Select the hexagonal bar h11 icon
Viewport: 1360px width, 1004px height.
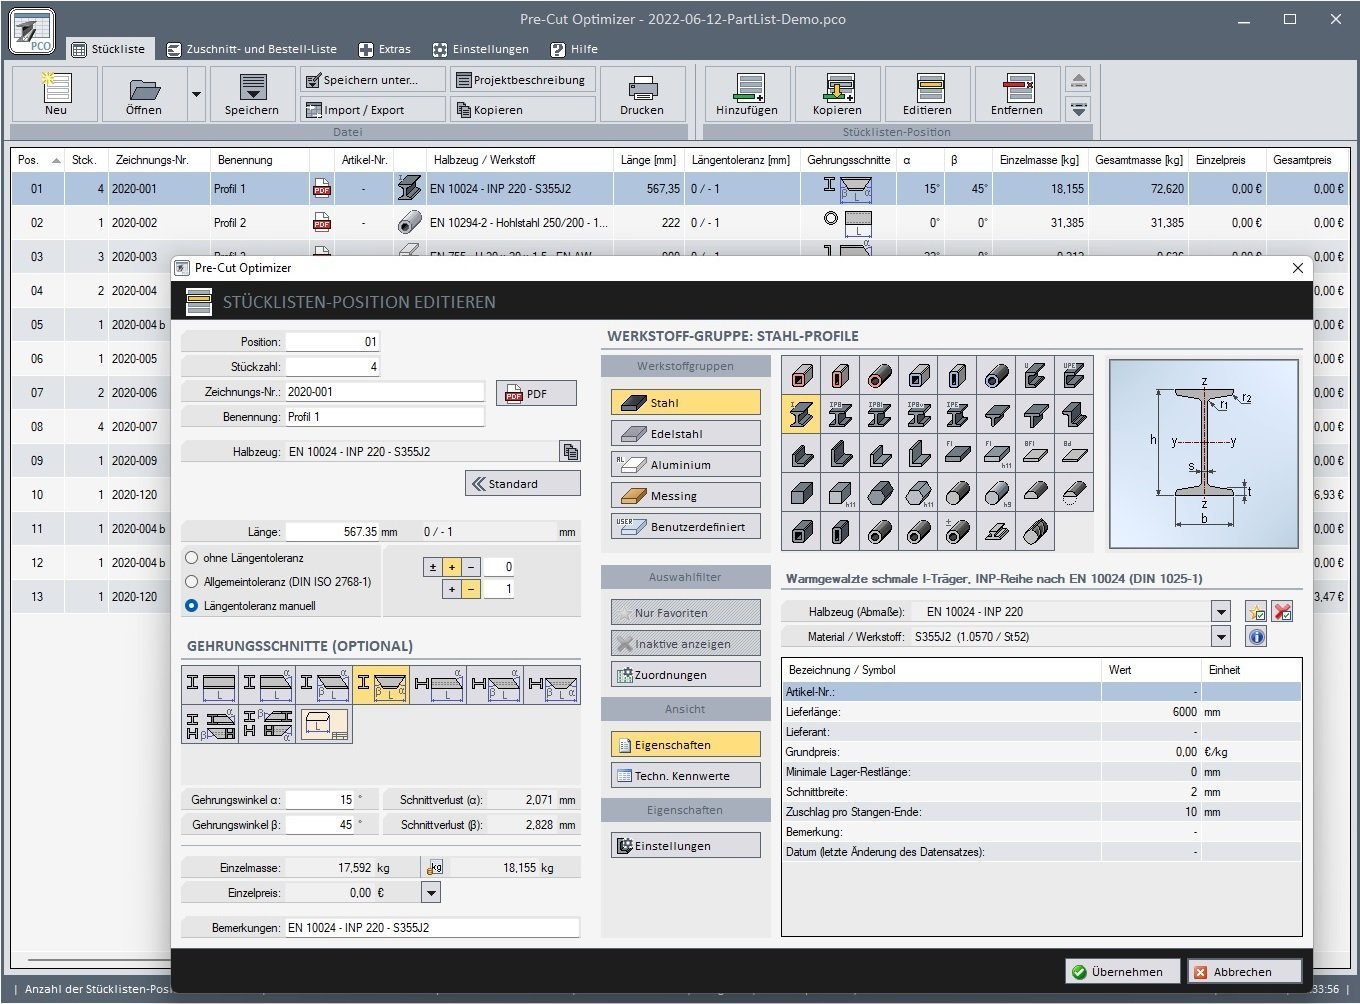point(918,493)
